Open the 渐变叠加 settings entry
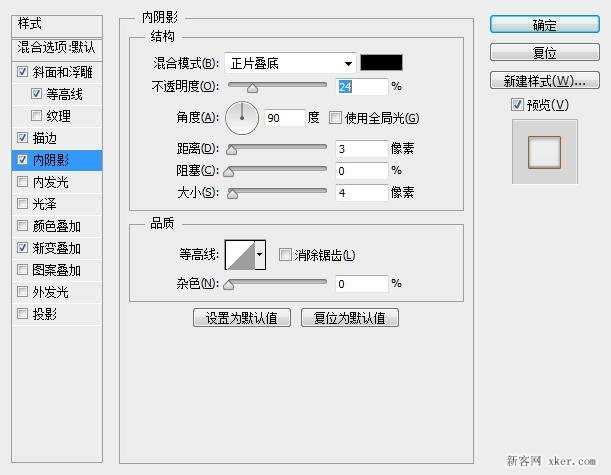 [56, 248]
